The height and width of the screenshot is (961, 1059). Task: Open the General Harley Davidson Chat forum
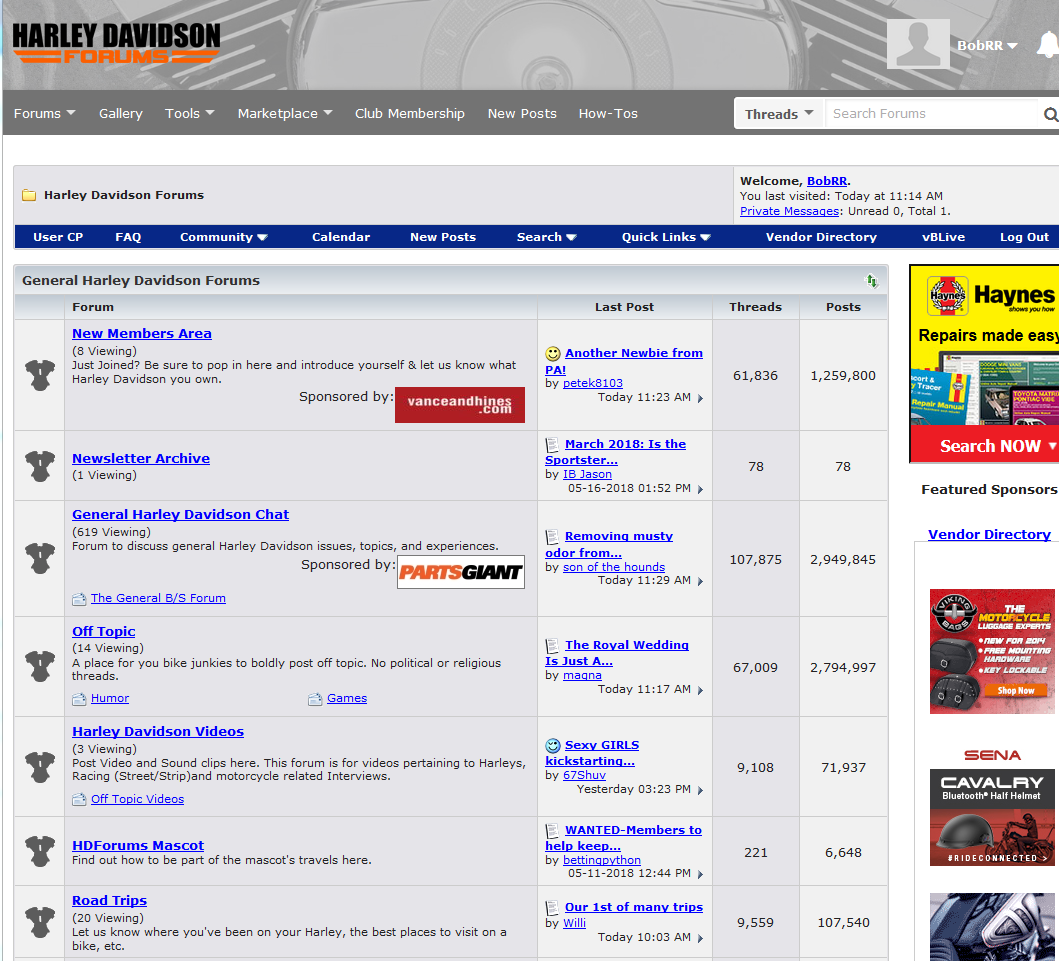180,514
